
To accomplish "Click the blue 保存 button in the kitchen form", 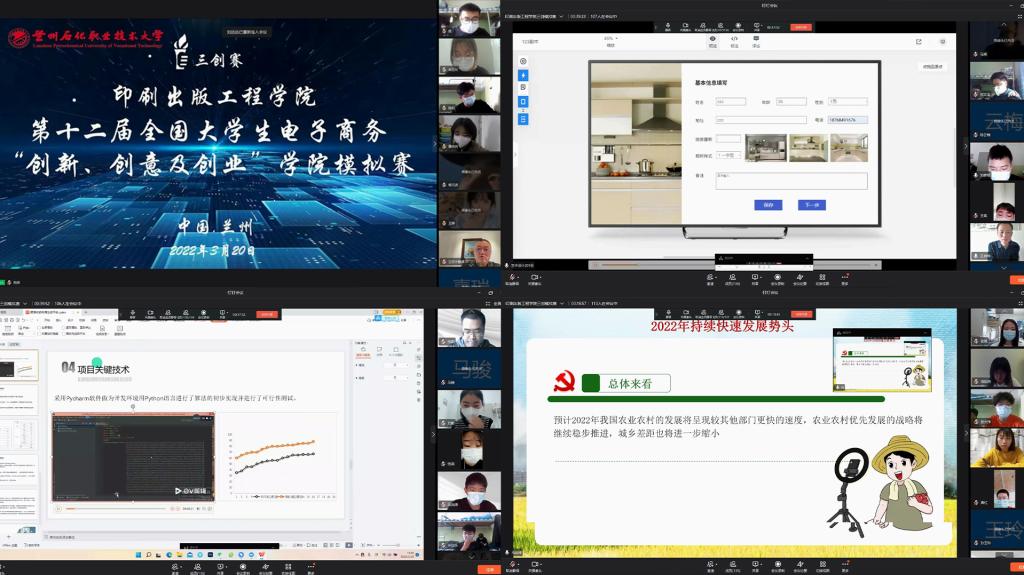I will tap(767, 205).
